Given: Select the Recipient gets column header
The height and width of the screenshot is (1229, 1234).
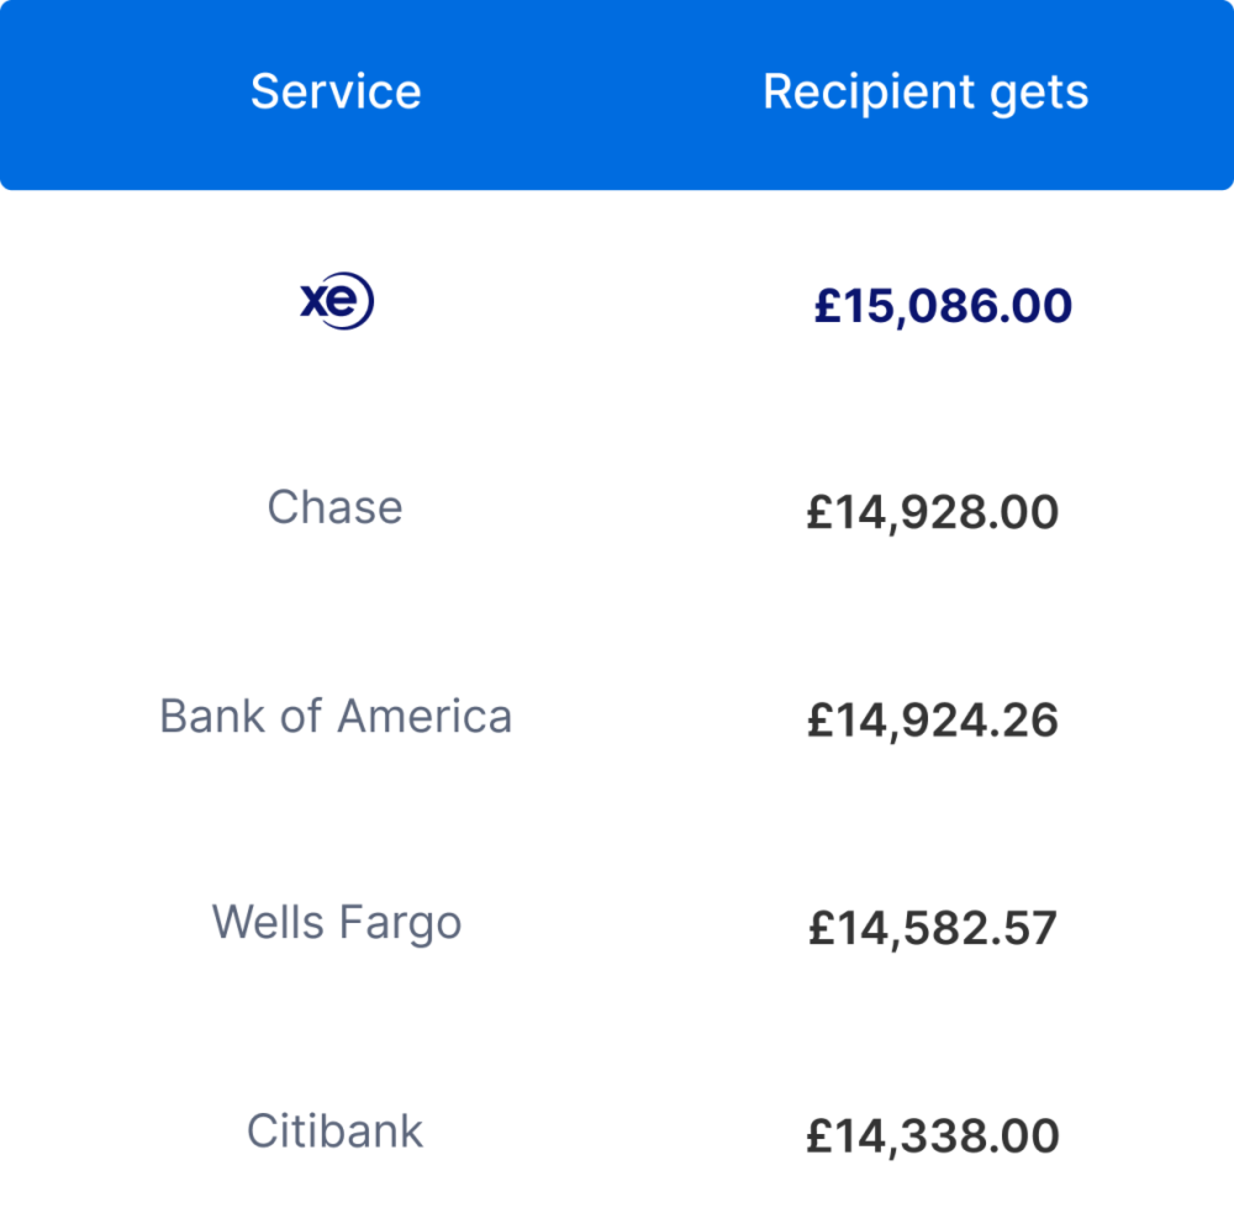Looking at the screenshot, I should 925,93.
